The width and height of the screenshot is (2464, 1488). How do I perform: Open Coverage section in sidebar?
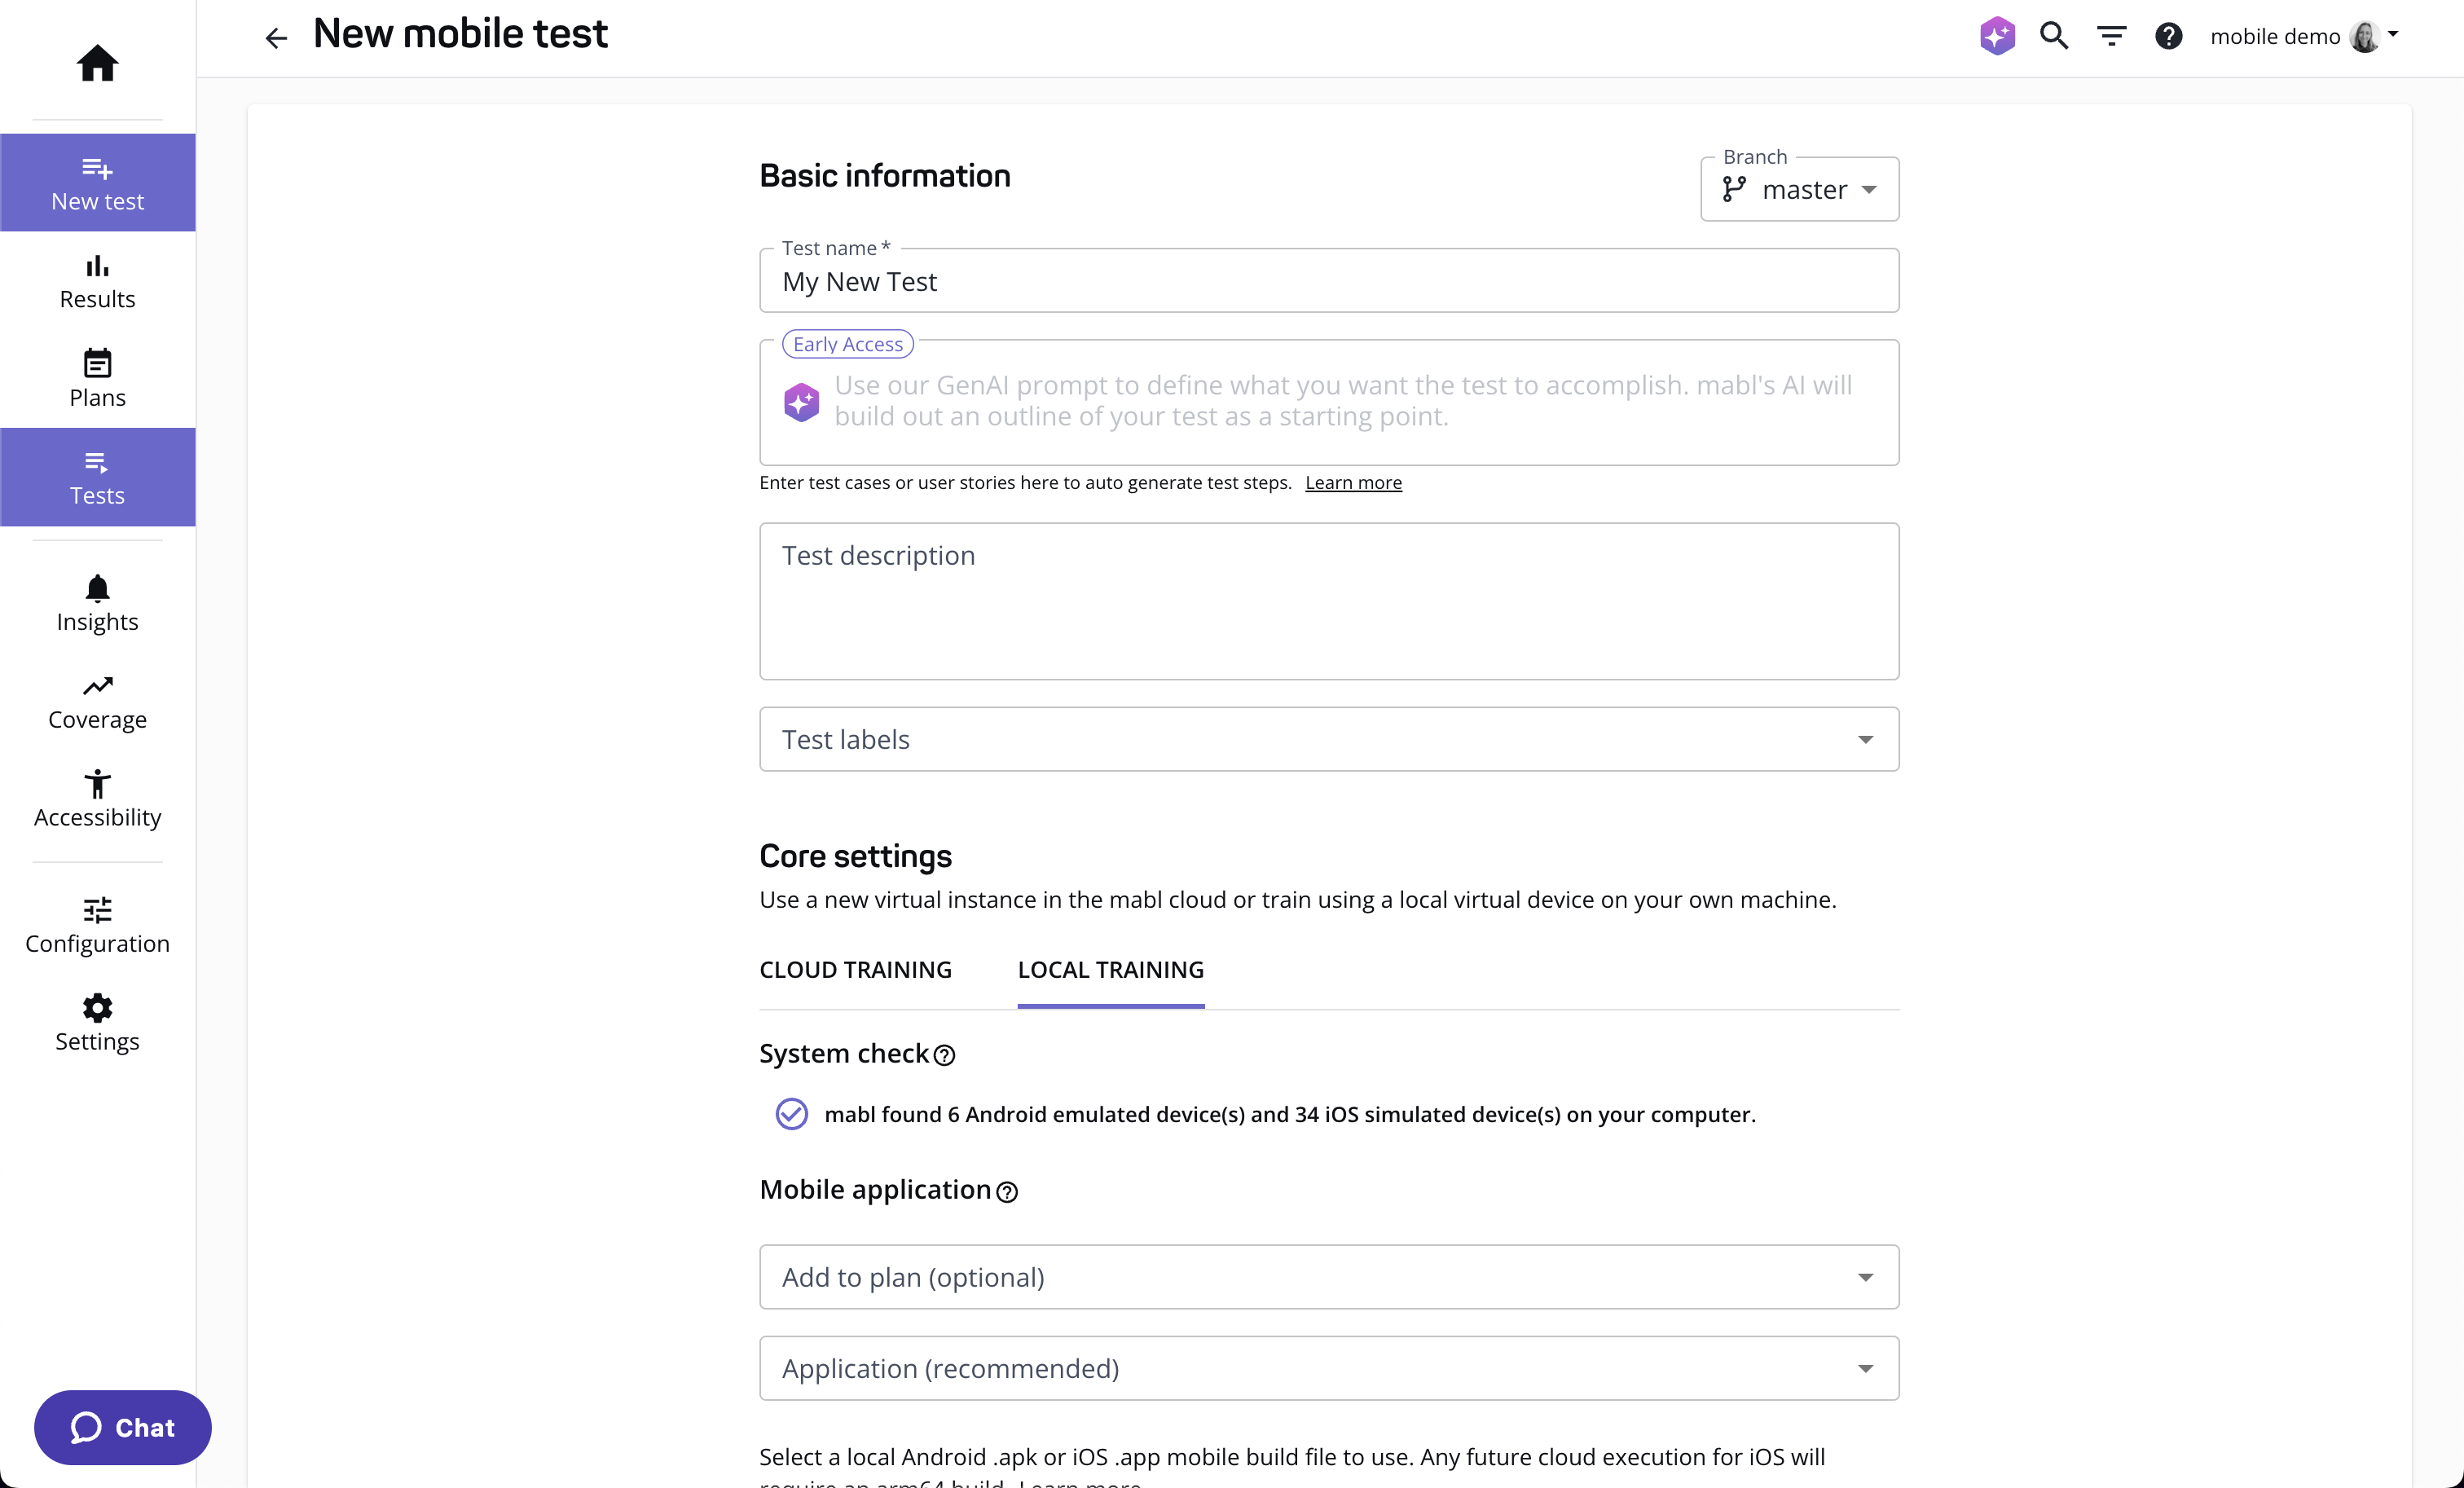point(97,701)
